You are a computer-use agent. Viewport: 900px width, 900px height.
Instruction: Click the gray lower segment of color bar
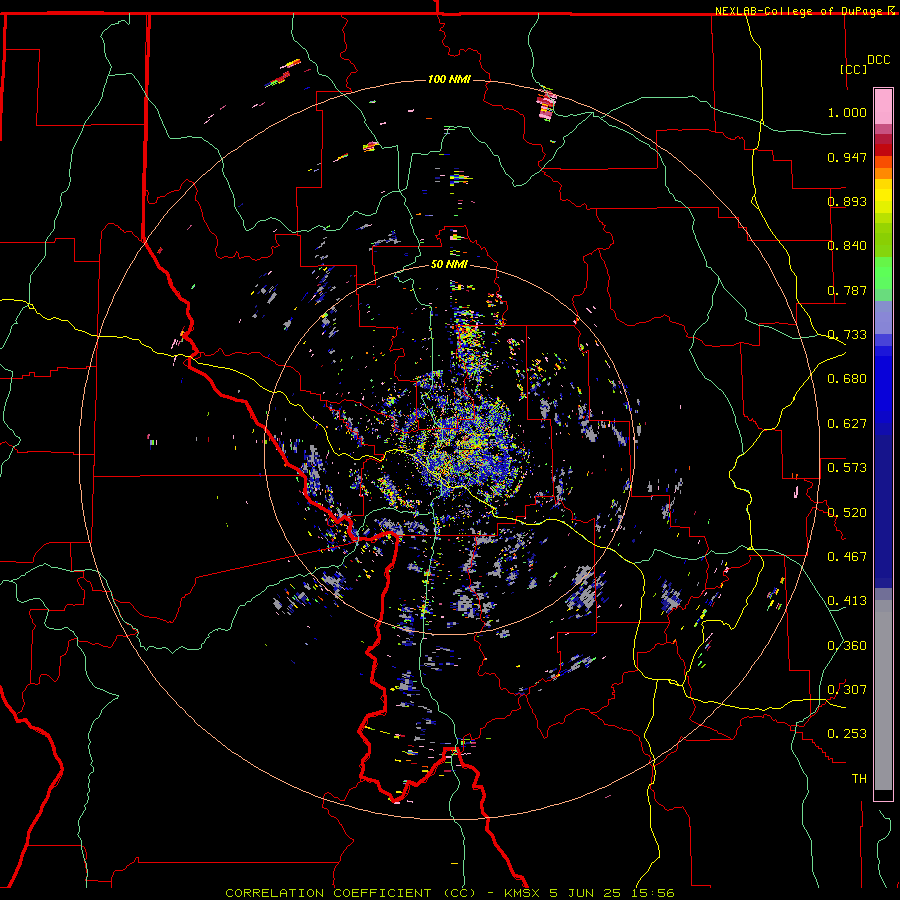pyautogui.click(x=883, y=695)
